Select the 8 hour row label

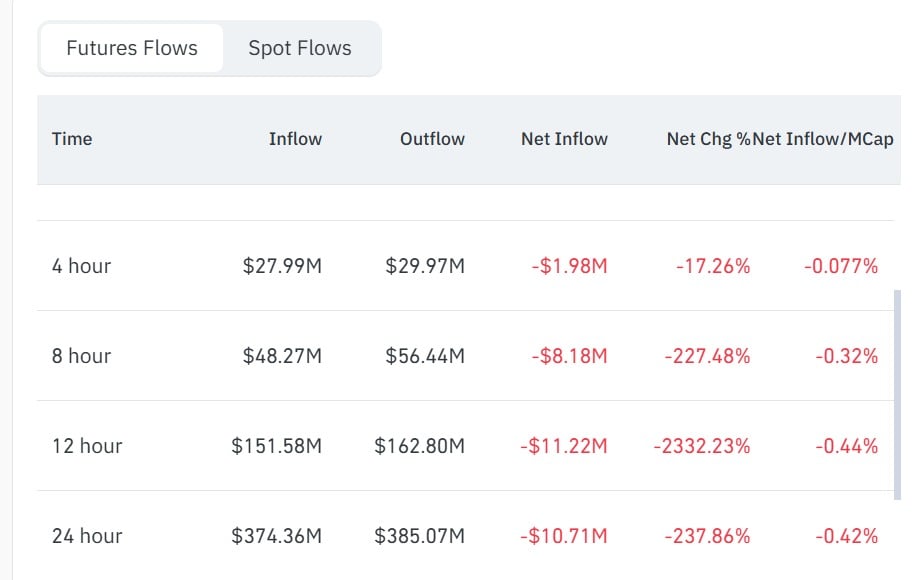click(81, 356)
